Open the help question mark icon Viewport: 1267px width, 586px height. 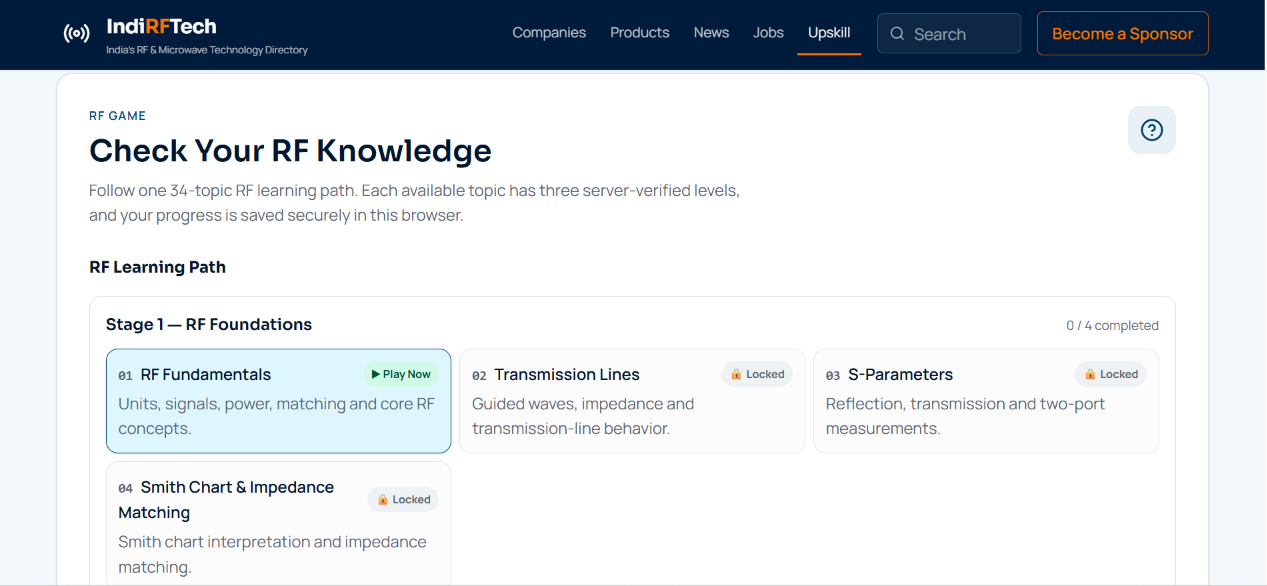[x=1152, y=130]
